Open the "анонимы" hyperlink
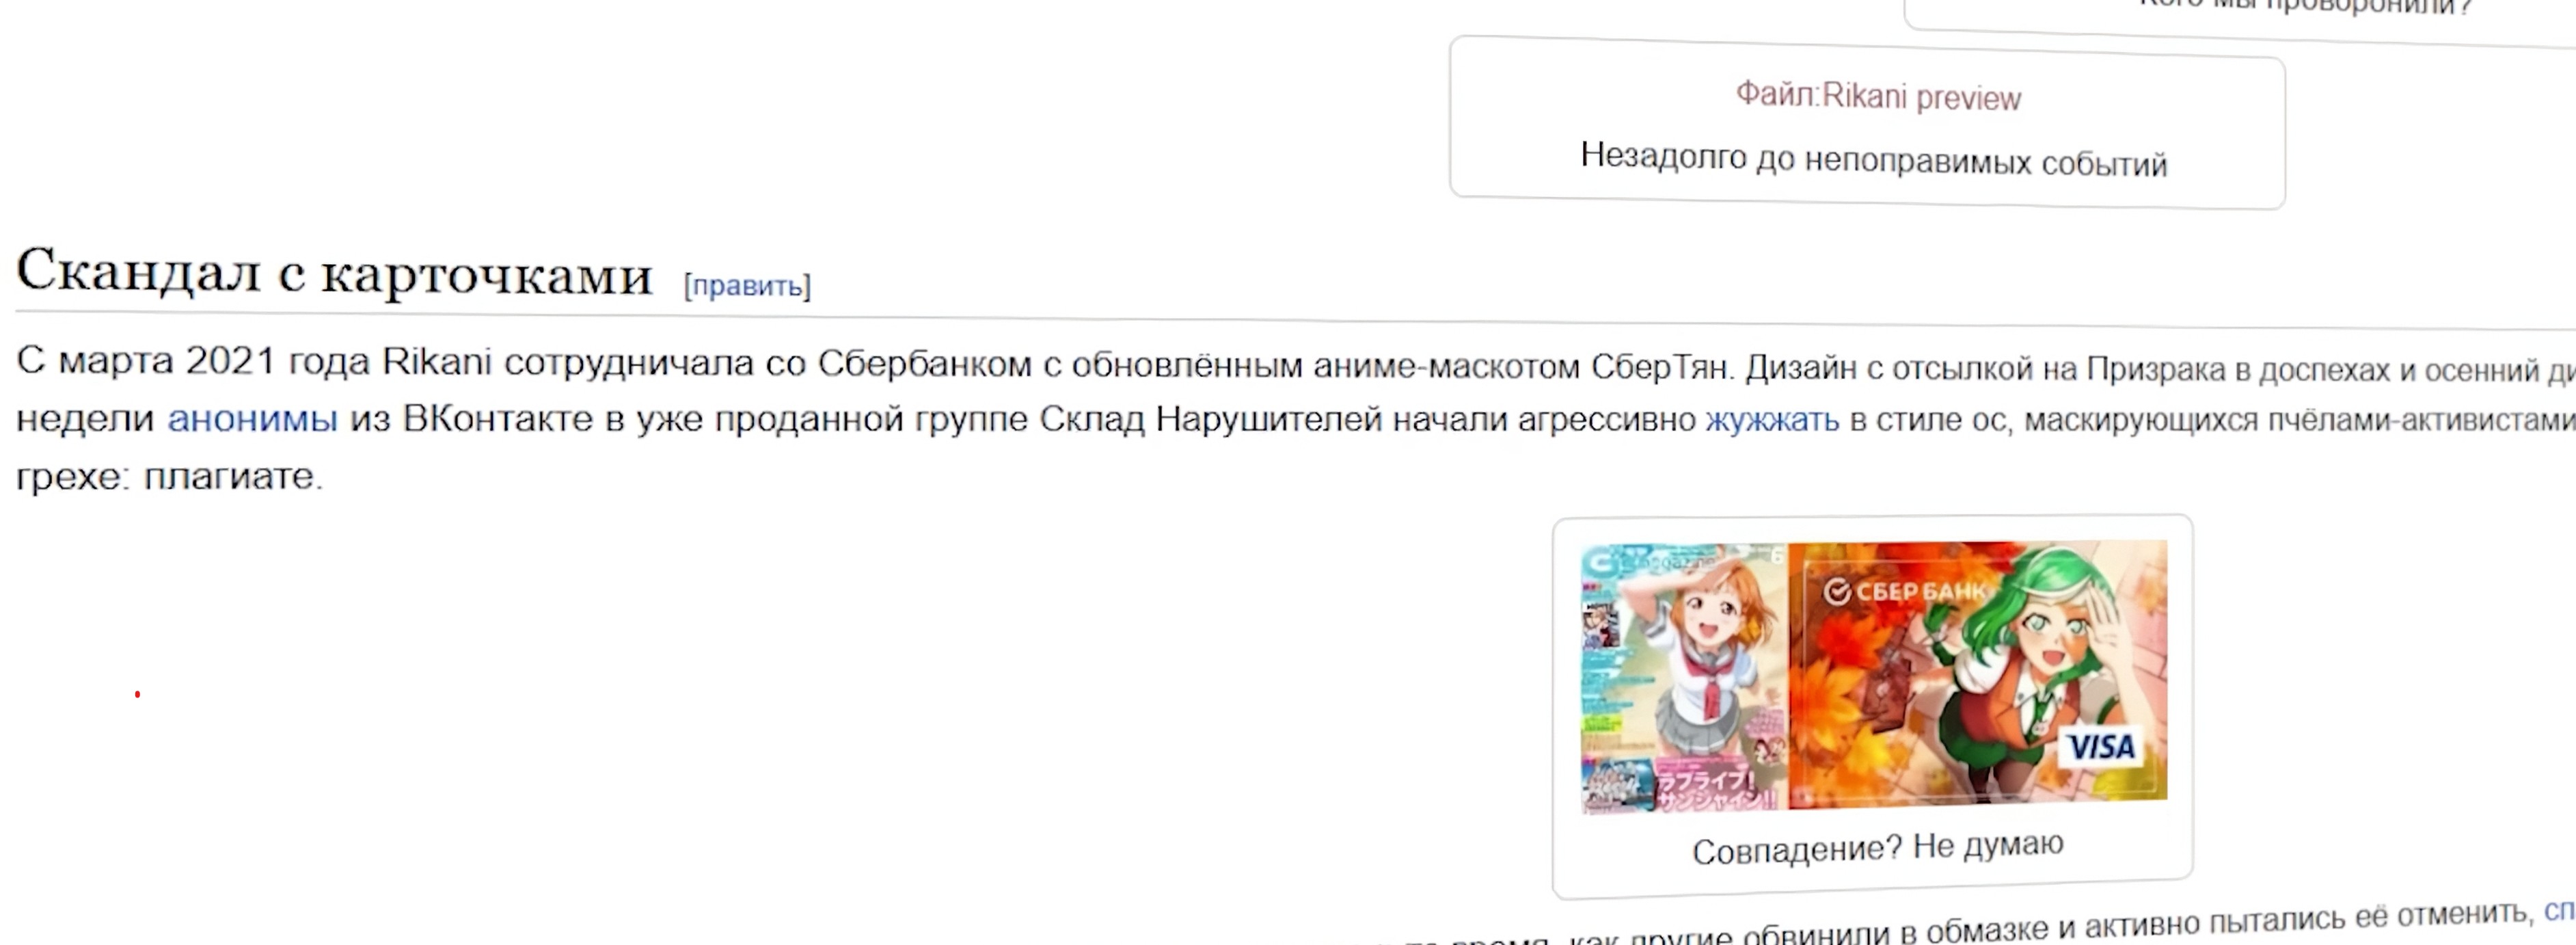The height and width of the screenshot is (945, 2576). (x=252, y=418)
